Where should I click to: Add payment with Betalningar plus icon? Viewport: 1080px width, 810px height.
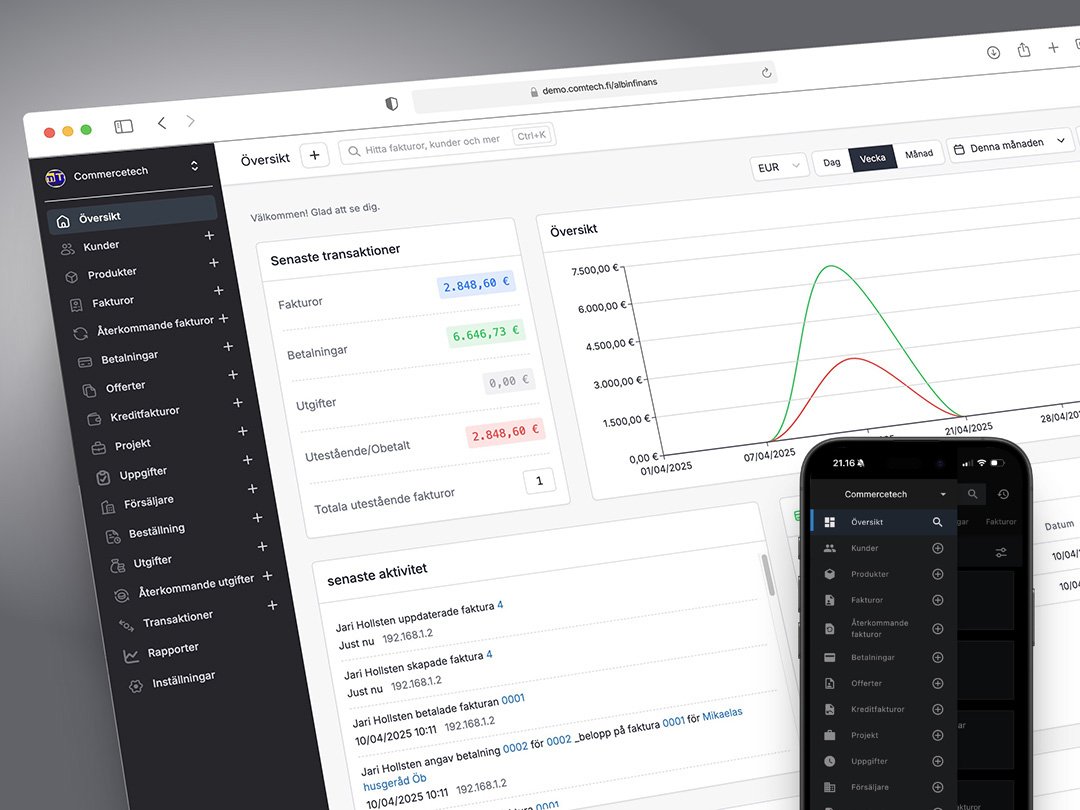[228, 346]
